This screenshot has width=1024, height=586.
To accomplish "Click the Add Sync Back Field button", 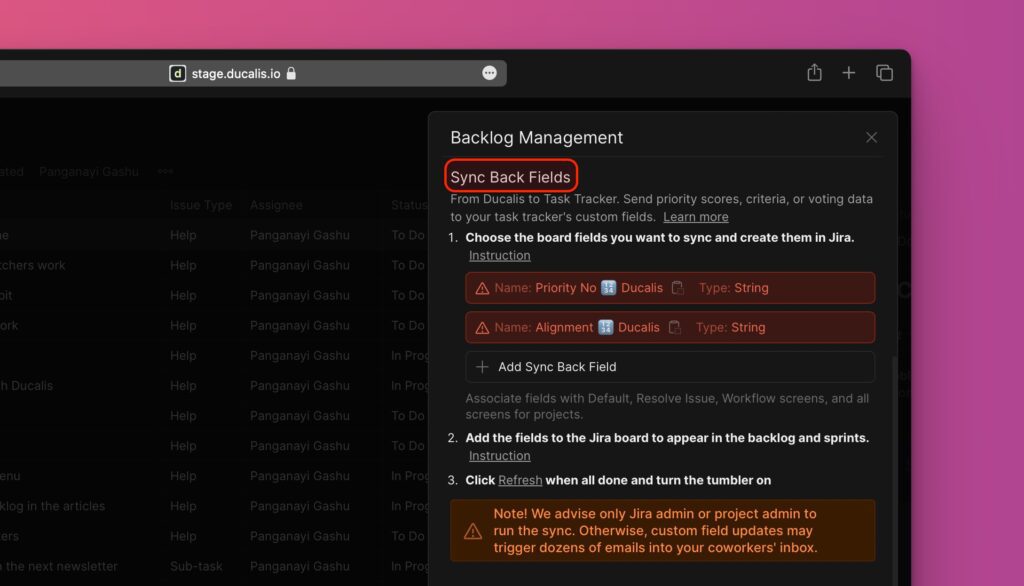I will [670, 367].
